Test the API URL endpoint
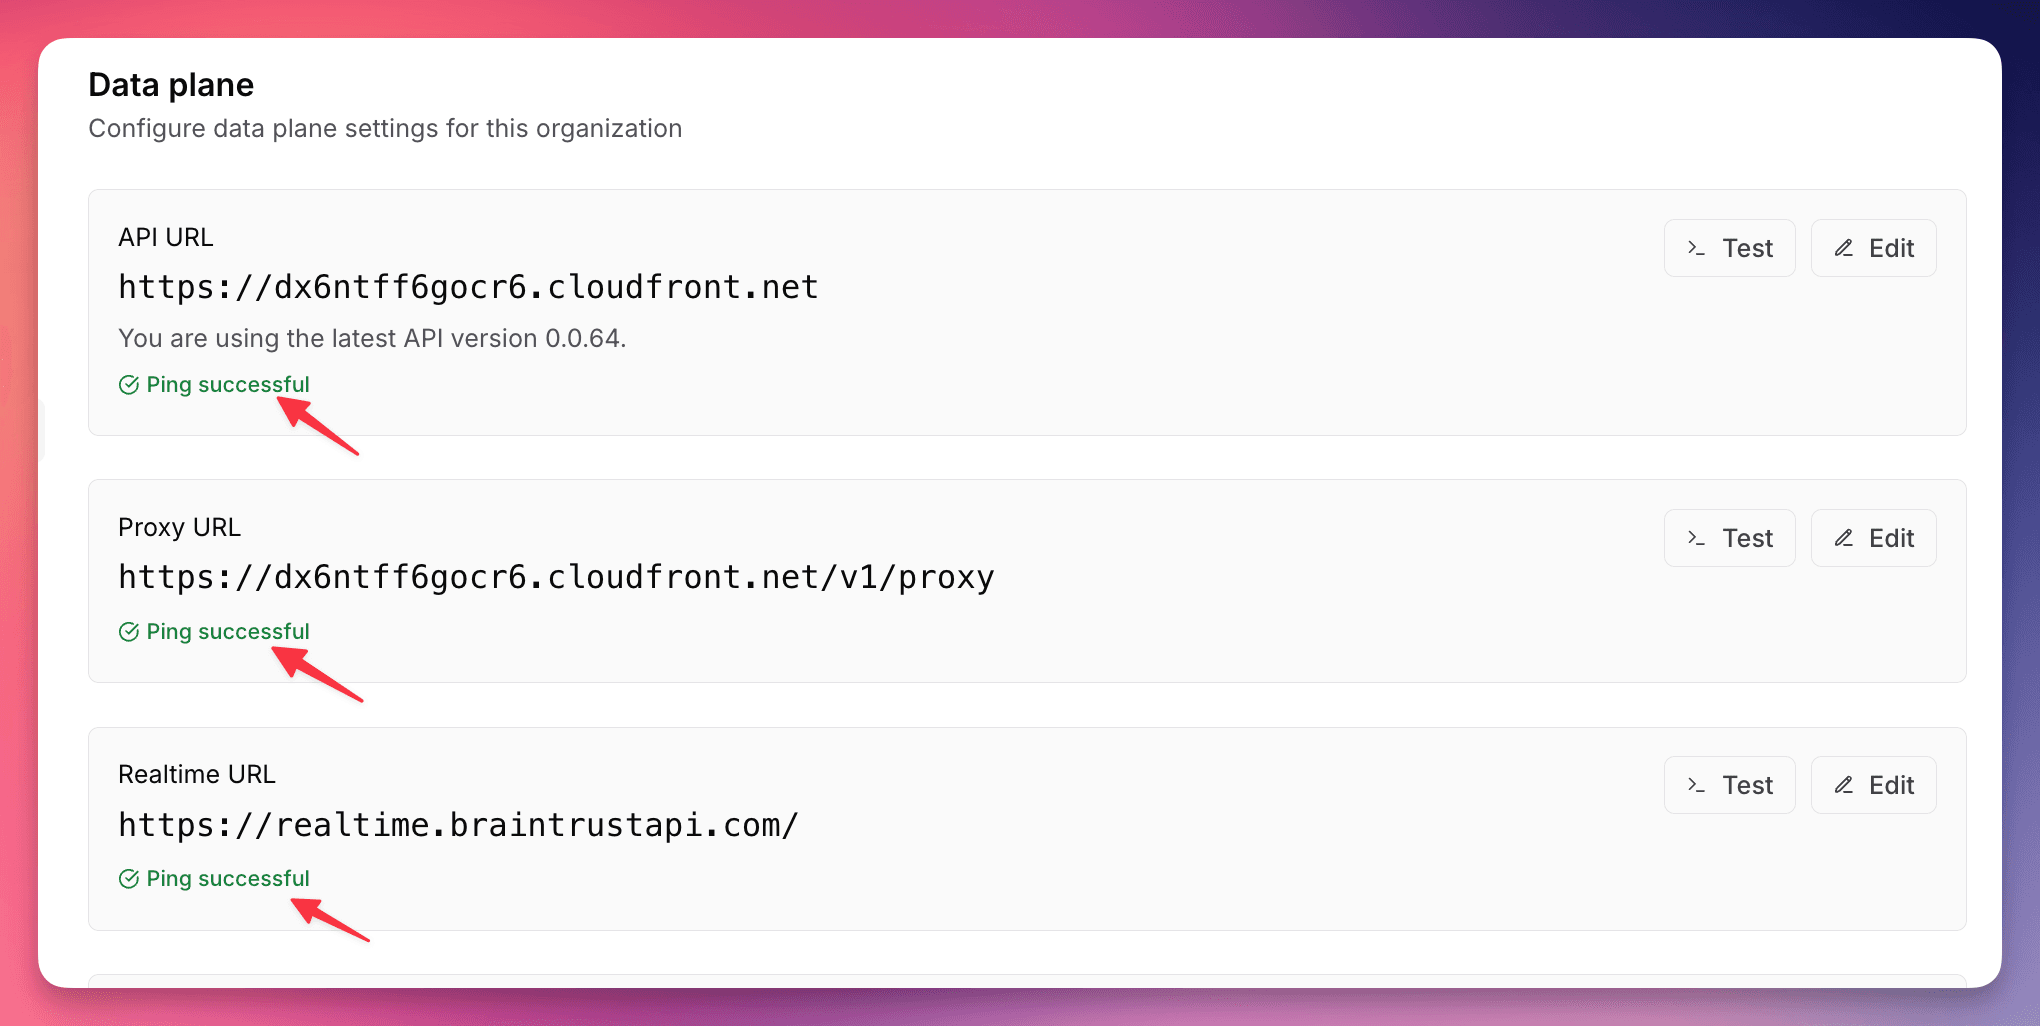 (1729, 247)
